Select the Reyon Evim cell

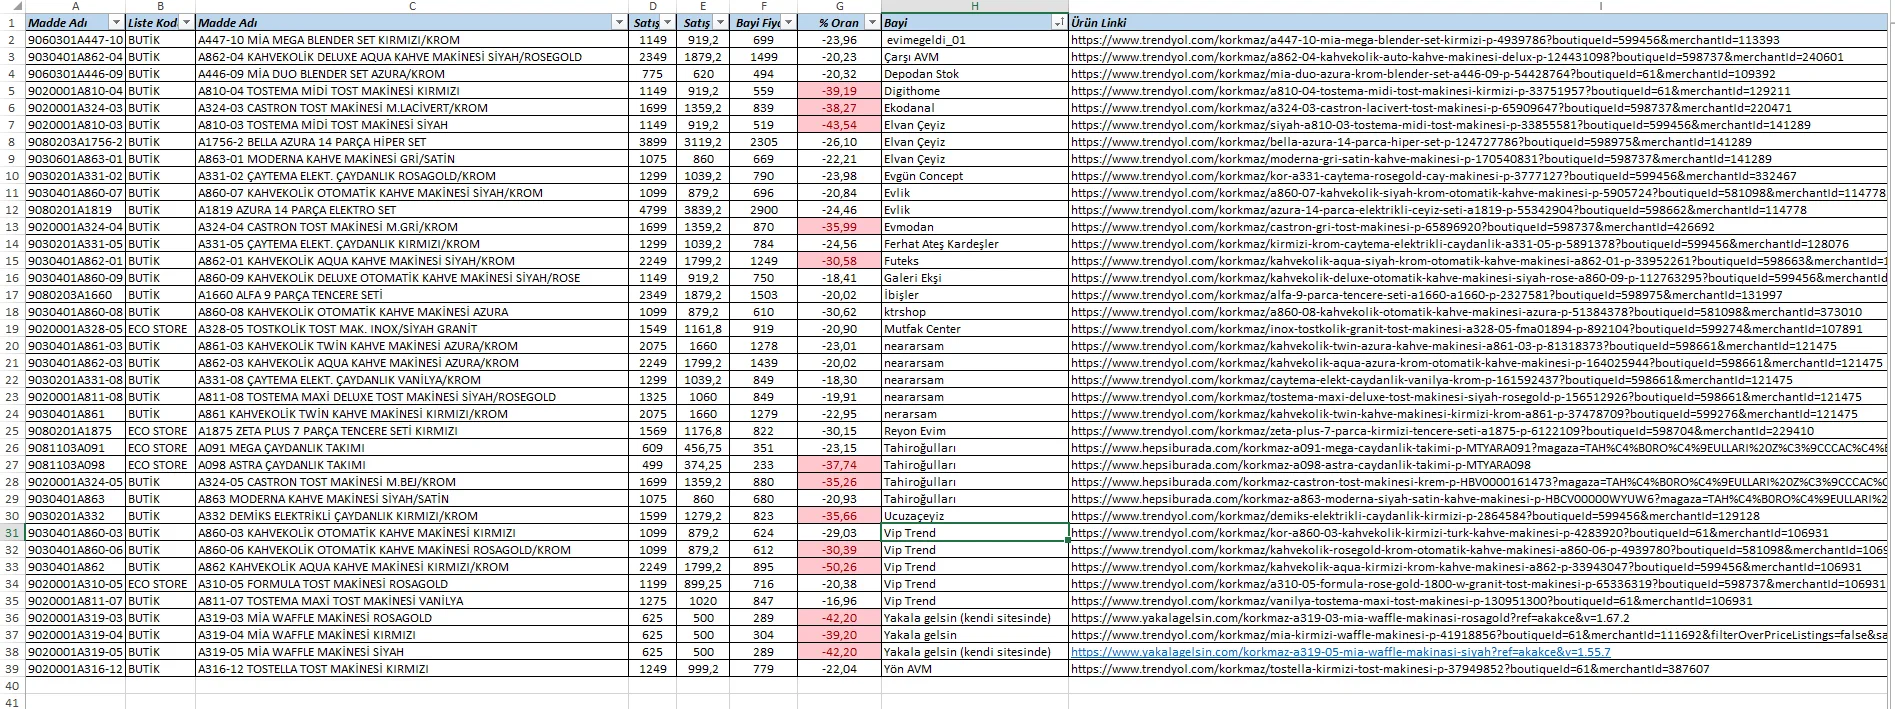[x=975, y=431]
